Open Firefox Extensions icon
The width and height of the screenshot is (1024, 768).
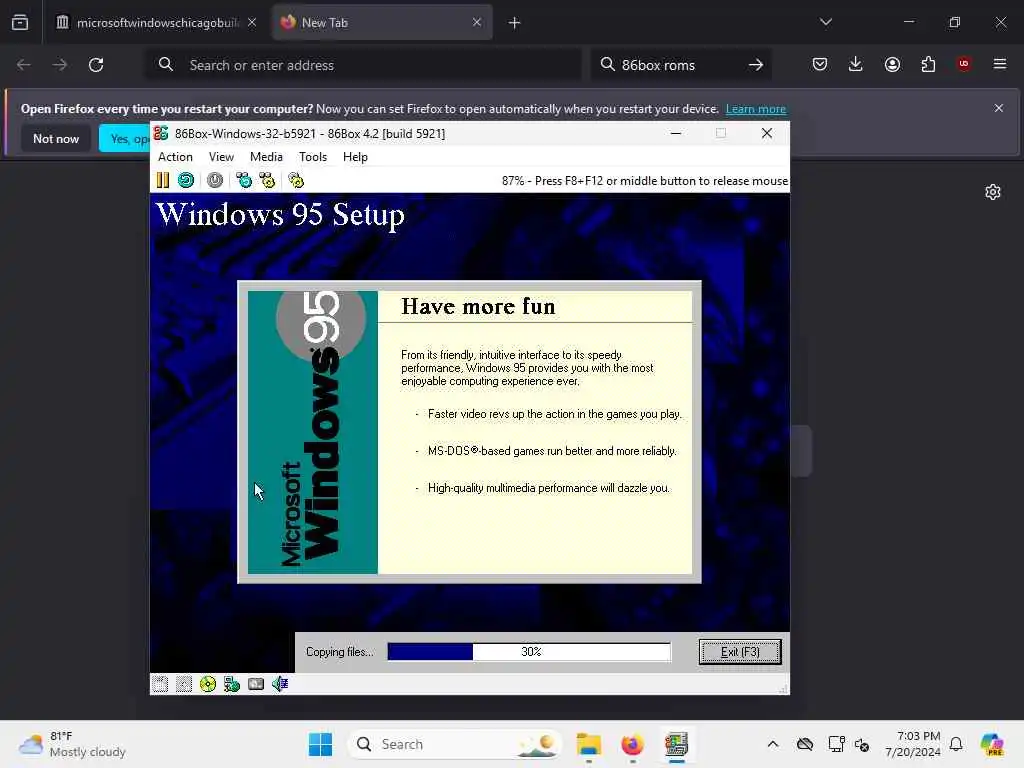[x=928, y=64]
